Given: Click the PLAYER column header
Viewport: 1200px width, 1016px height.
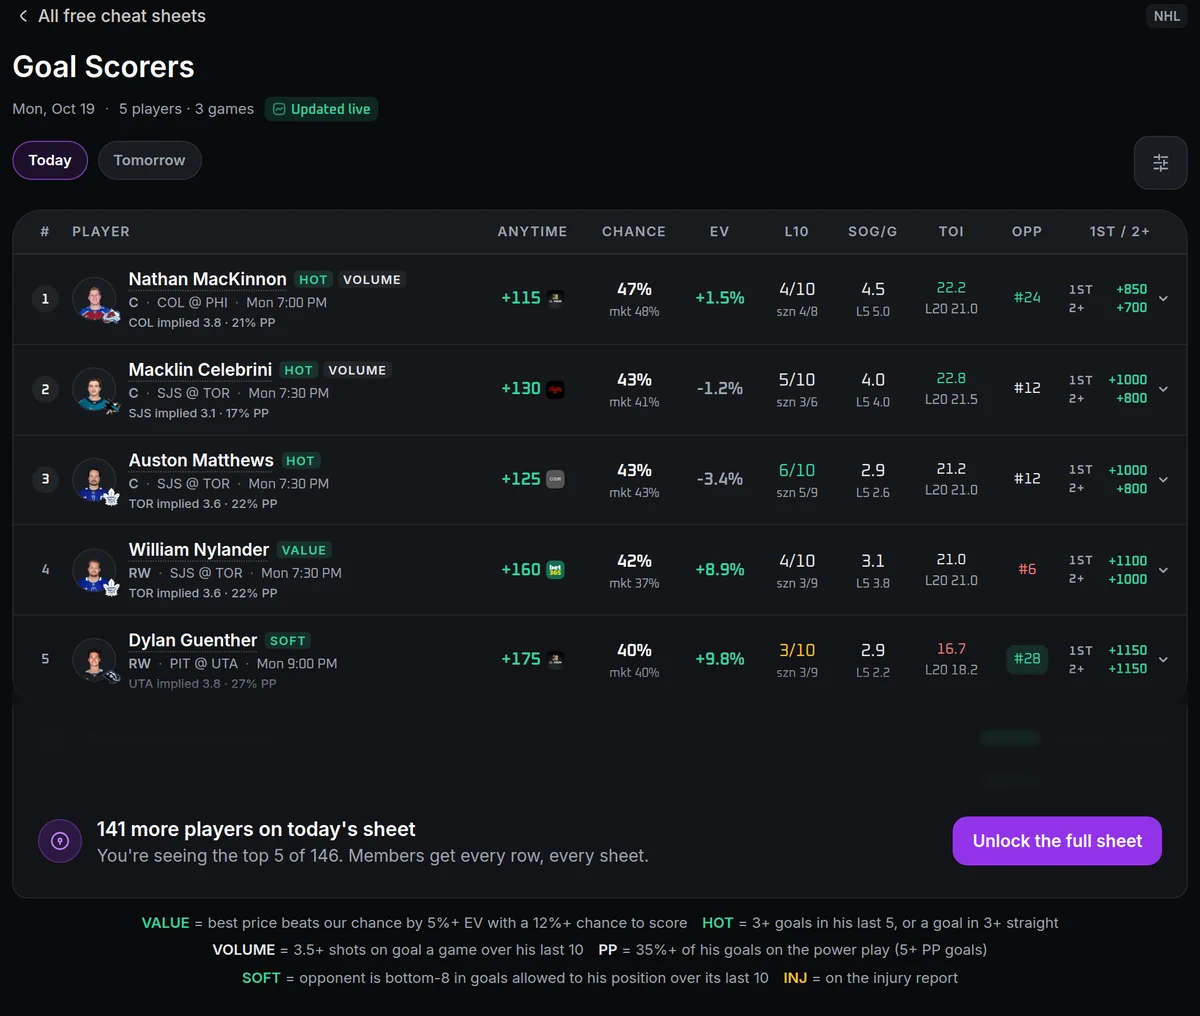Looking at the screenshot, I should [101, 231].
